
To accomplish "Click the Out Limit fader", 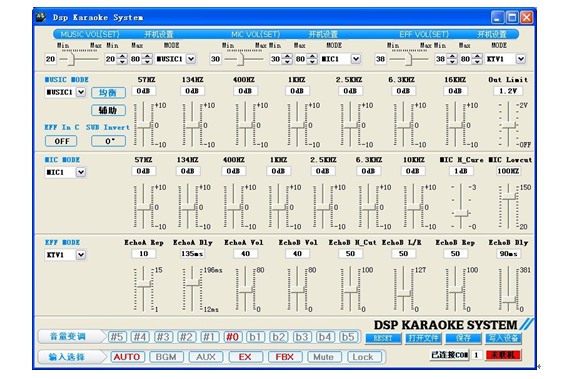I will click(x=508, y=125).
